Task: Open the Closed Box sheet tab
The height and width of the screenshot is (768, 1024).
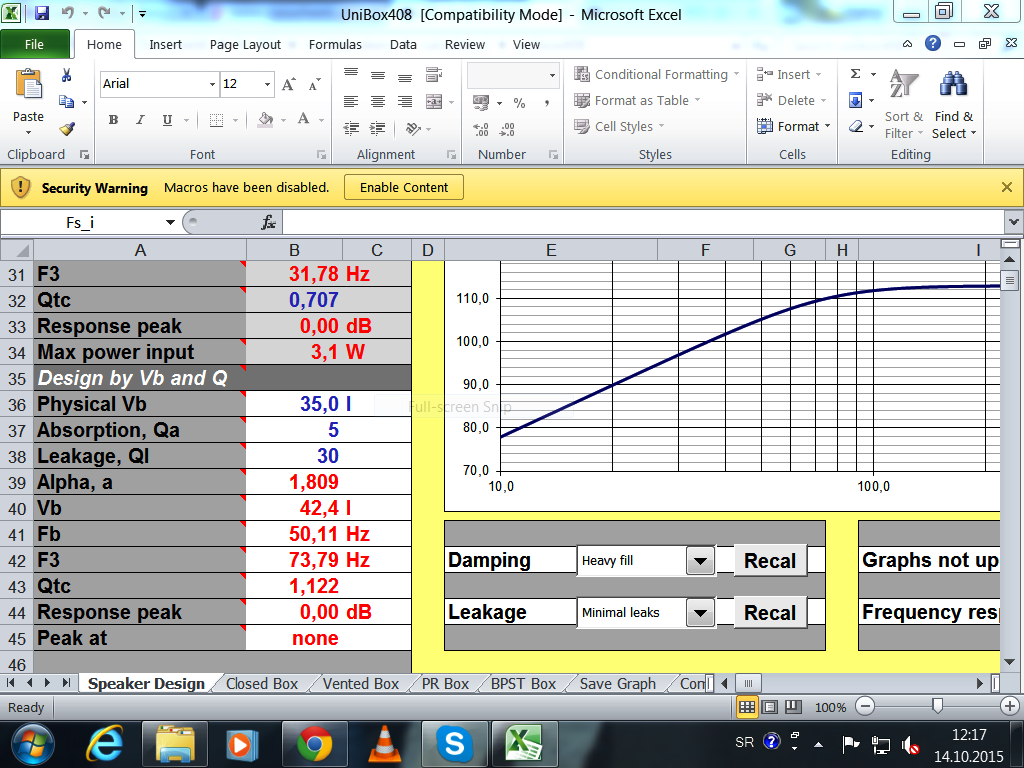Action: click(x=262, y=684)
